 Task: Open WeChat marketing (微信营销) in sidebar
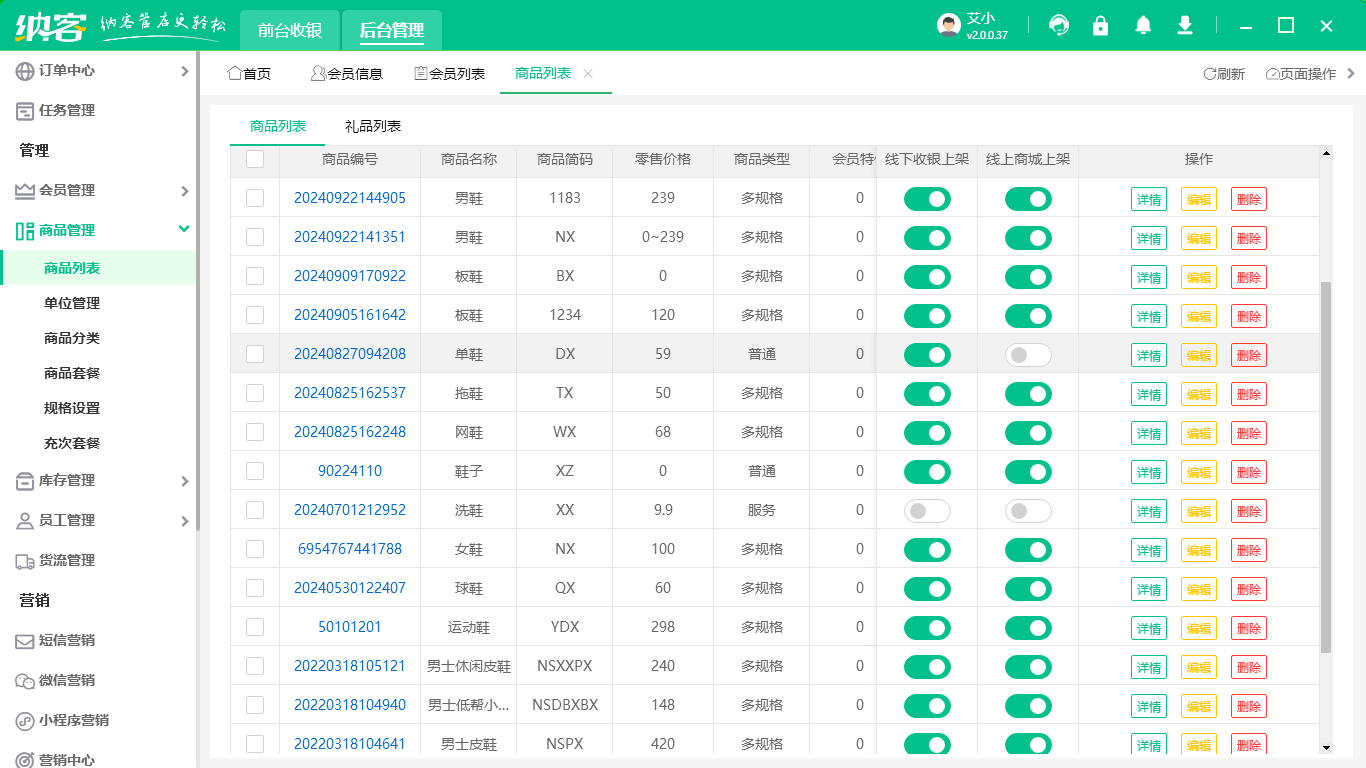(67, 680)
